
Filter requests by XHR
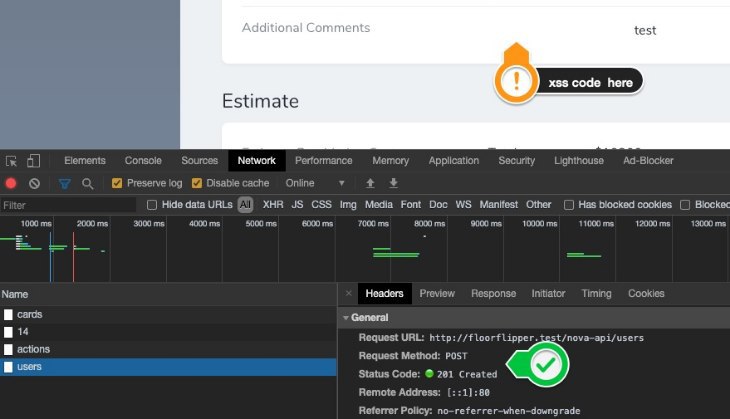(x=273, y=205)
